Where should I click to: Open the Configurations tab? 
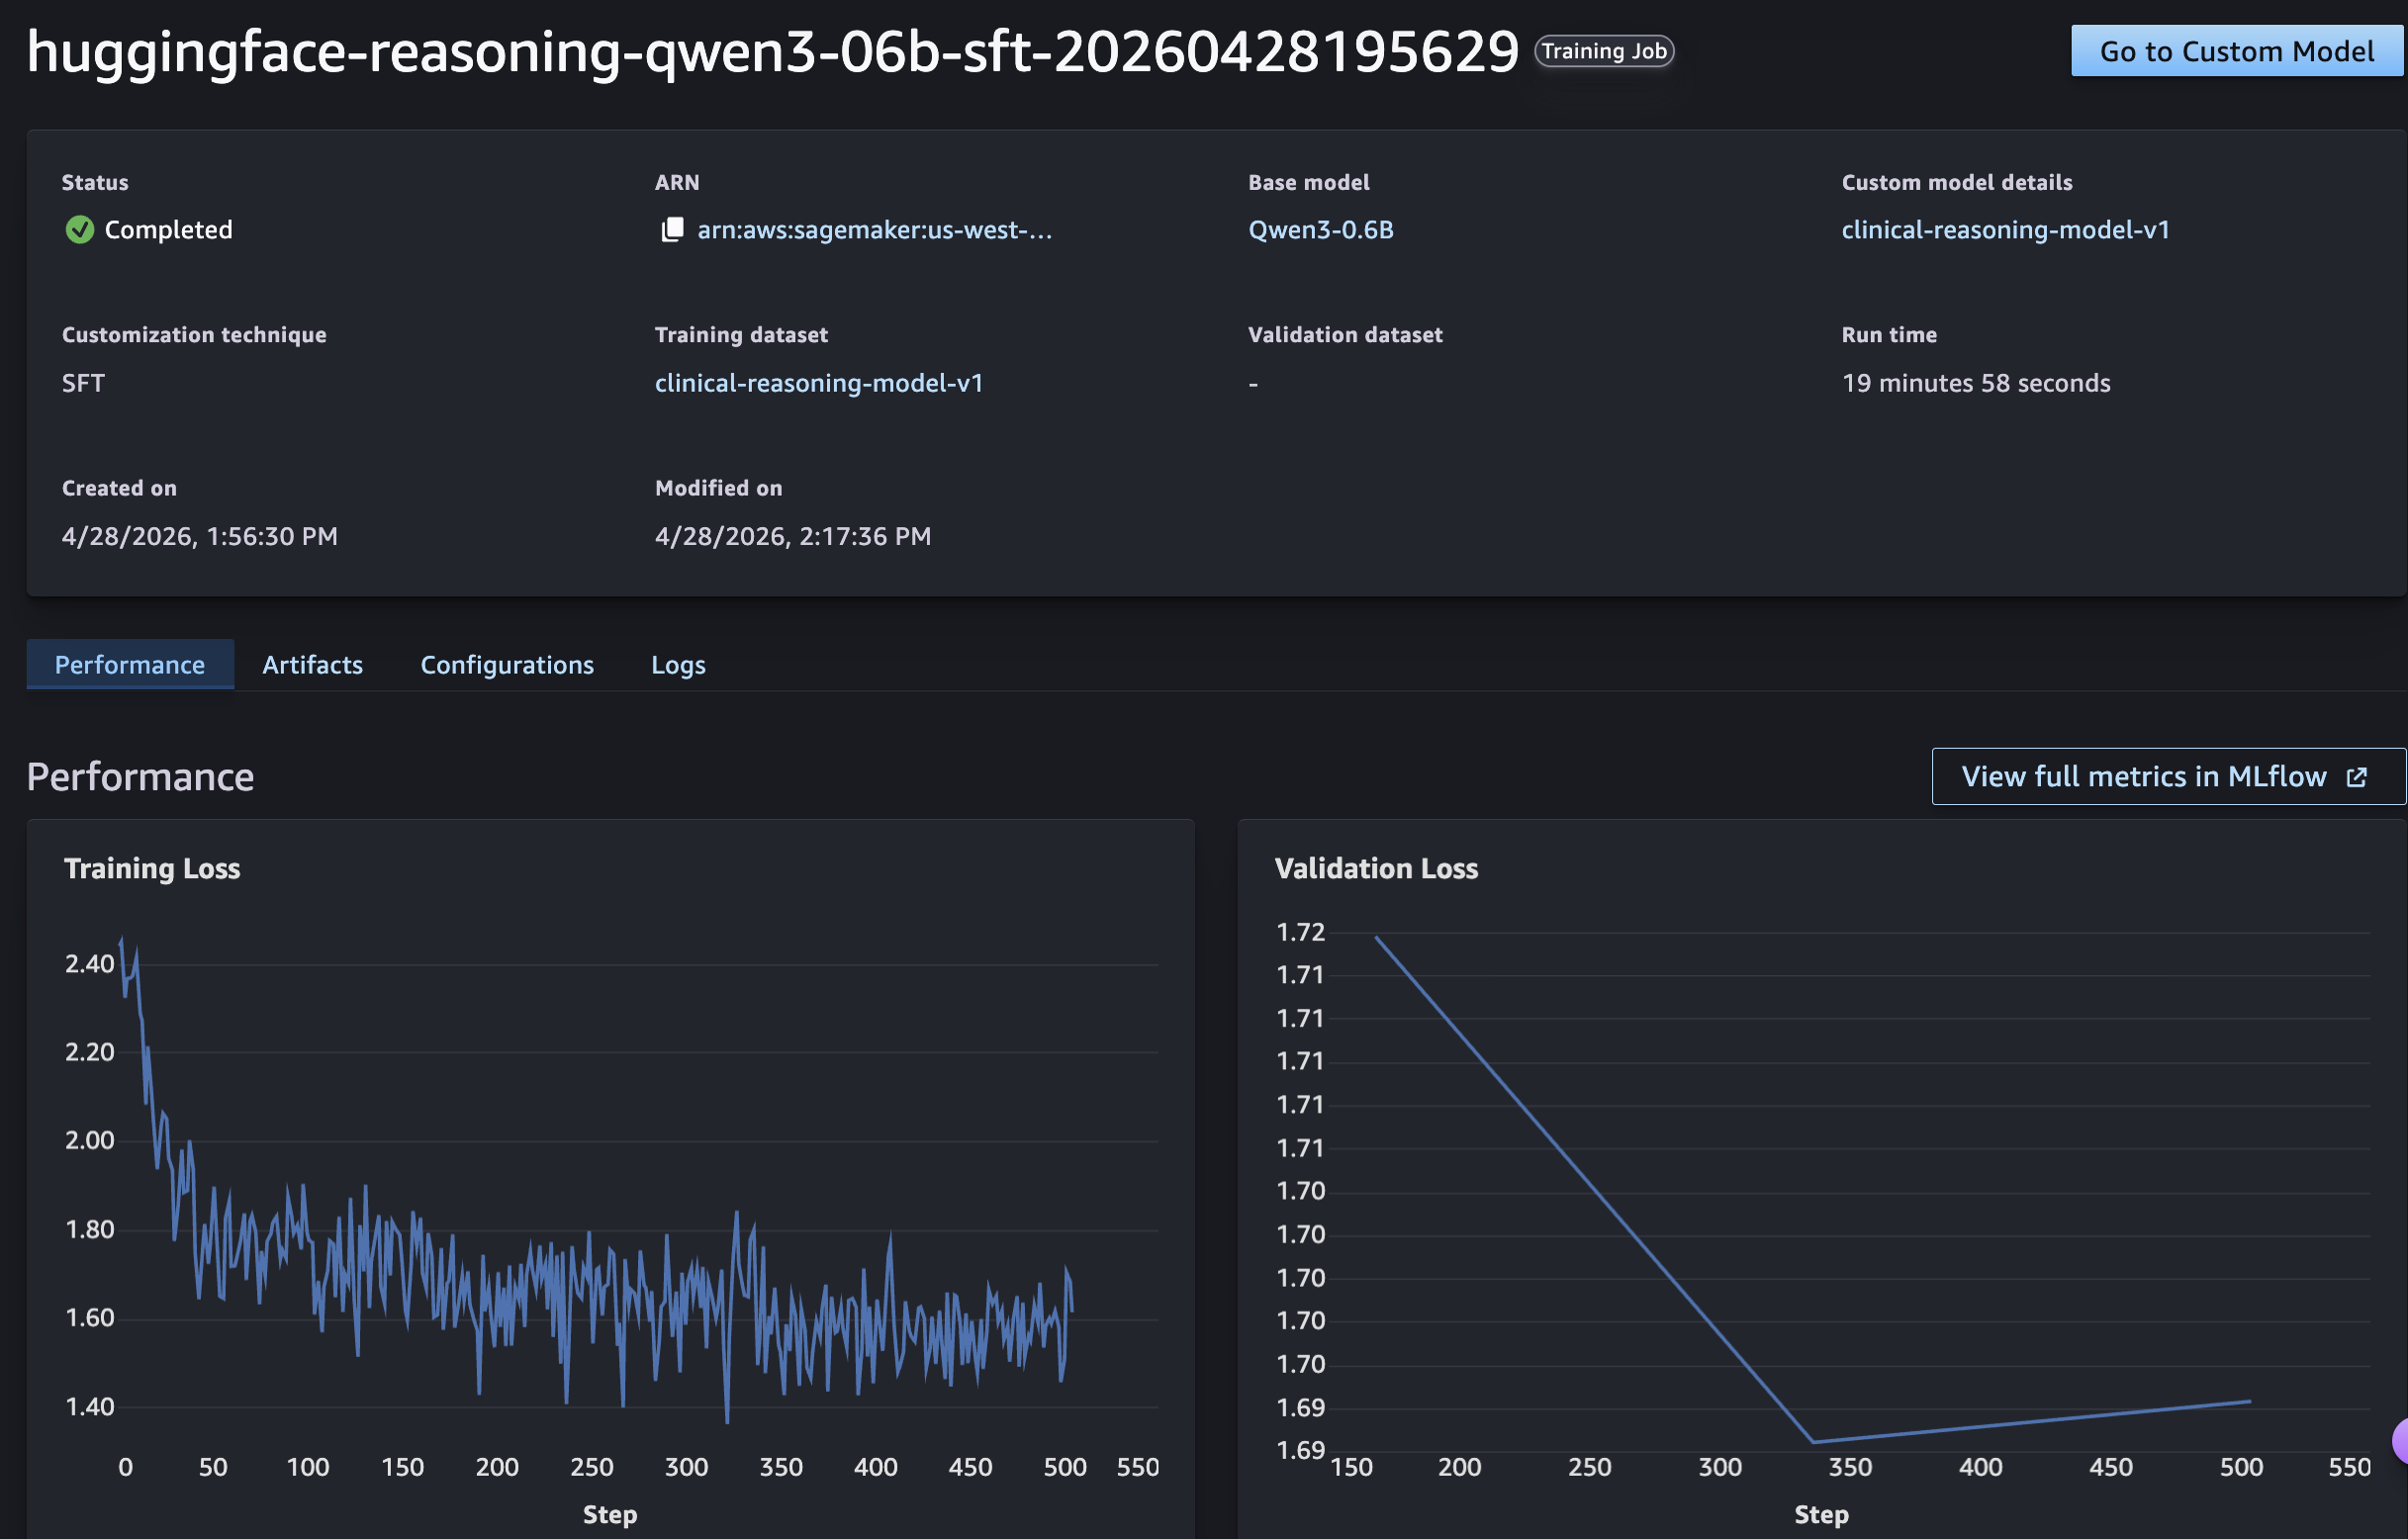[x=507, y=664]
